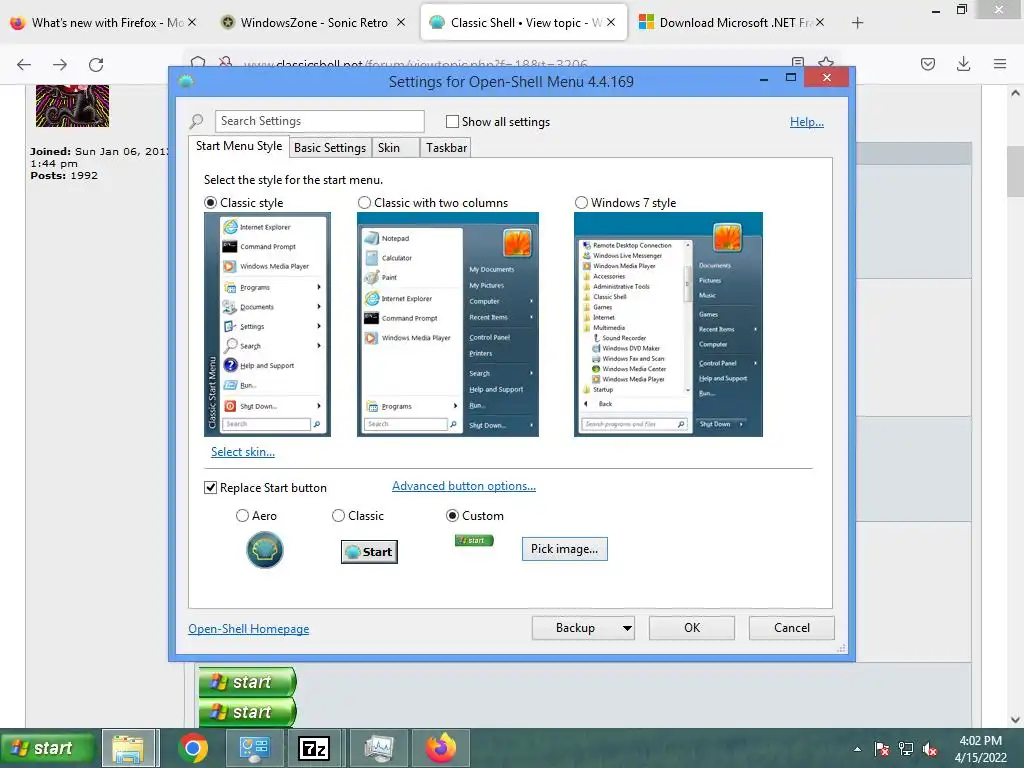Click the Aero shell start button image

tap(264, 550)
